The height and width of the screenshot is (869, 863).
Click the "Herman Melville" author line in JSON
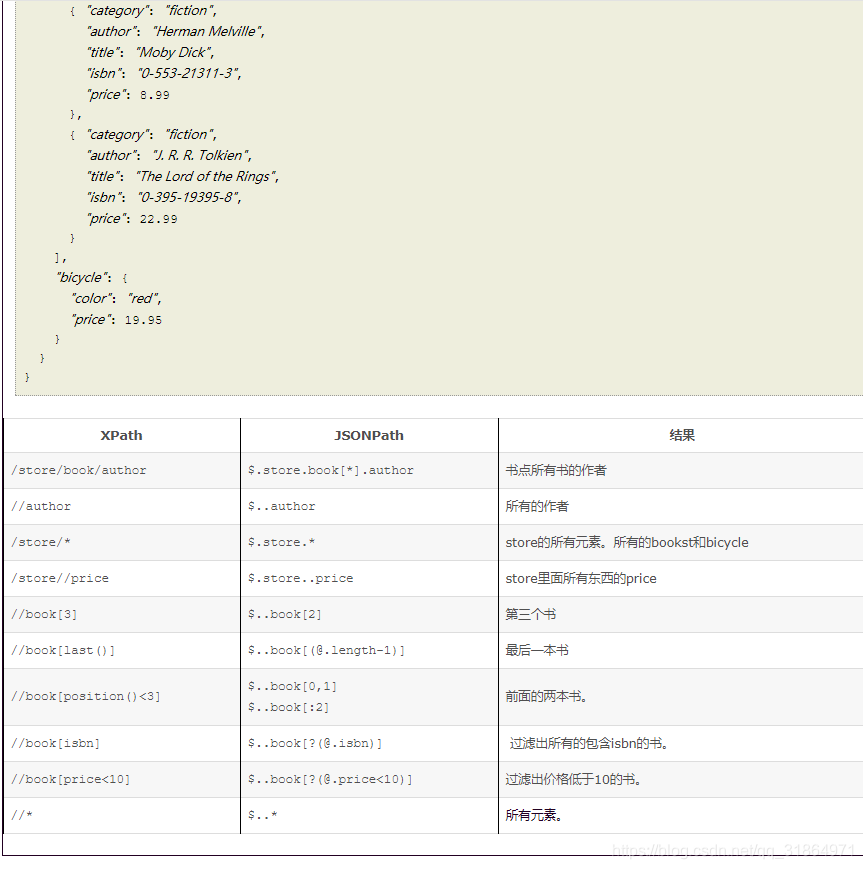click(x=175, y=32)
